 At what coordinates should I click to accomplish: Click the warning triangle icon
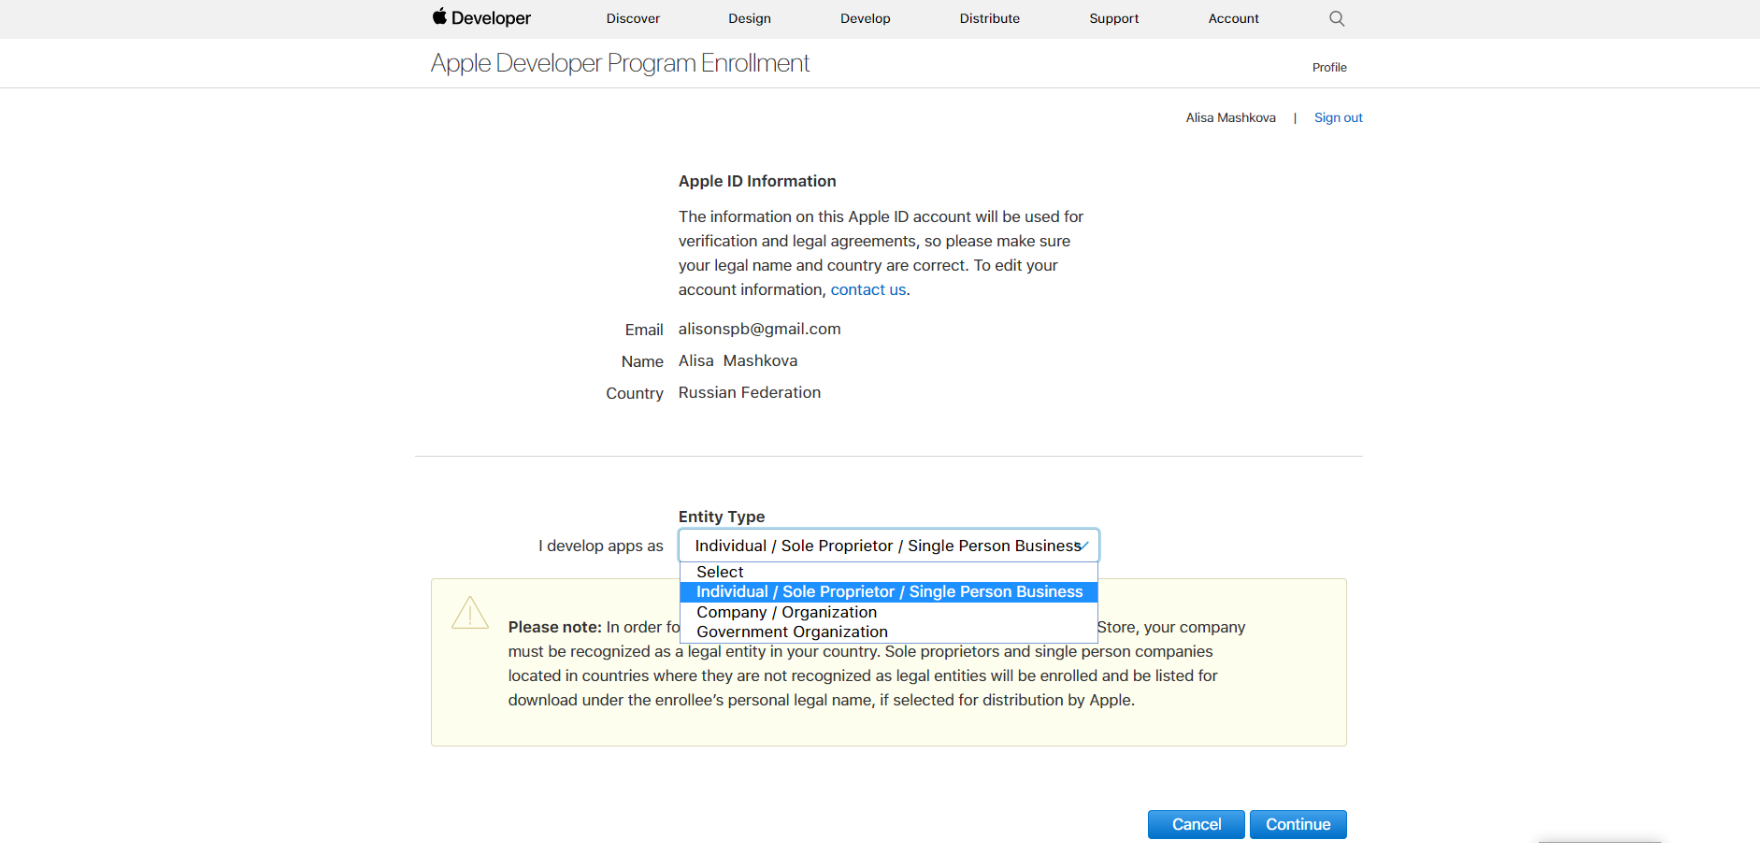point(470,613)
